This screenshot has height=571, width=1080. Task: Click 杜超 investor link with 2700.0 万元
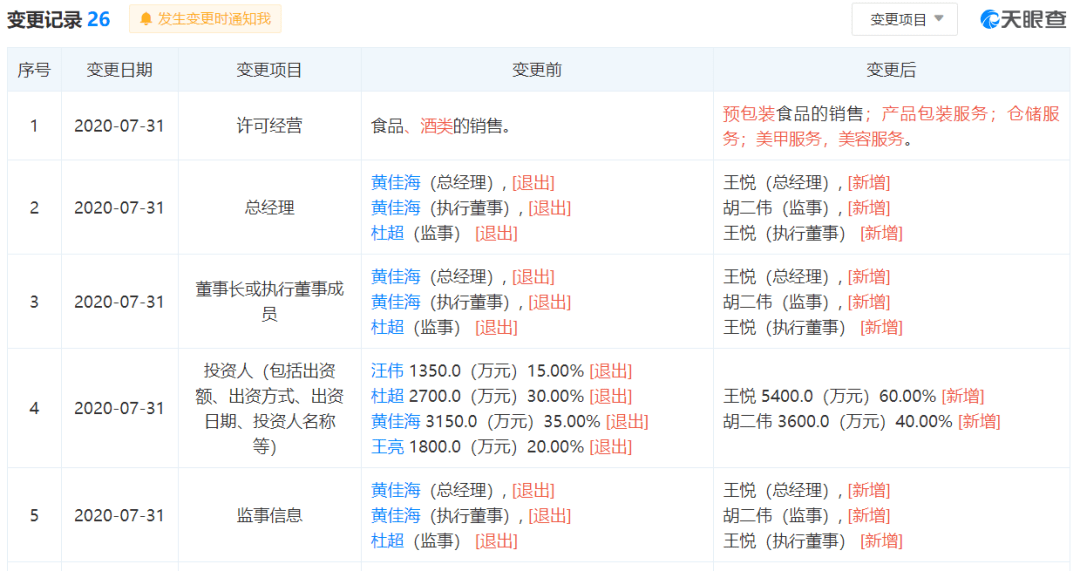point(387,396)
